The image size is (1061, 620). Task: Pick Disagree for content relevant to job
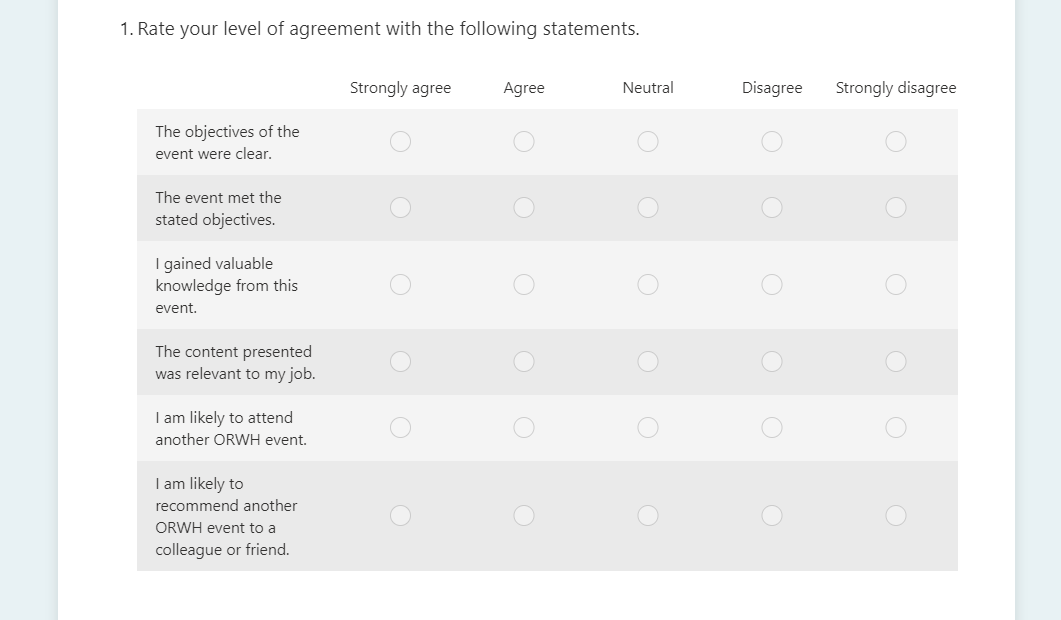tap(772, 362)
